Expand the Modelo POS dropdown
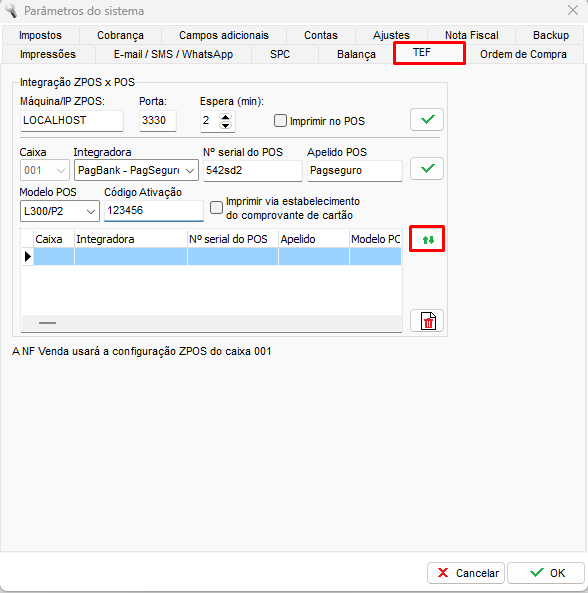 point(60,211)
